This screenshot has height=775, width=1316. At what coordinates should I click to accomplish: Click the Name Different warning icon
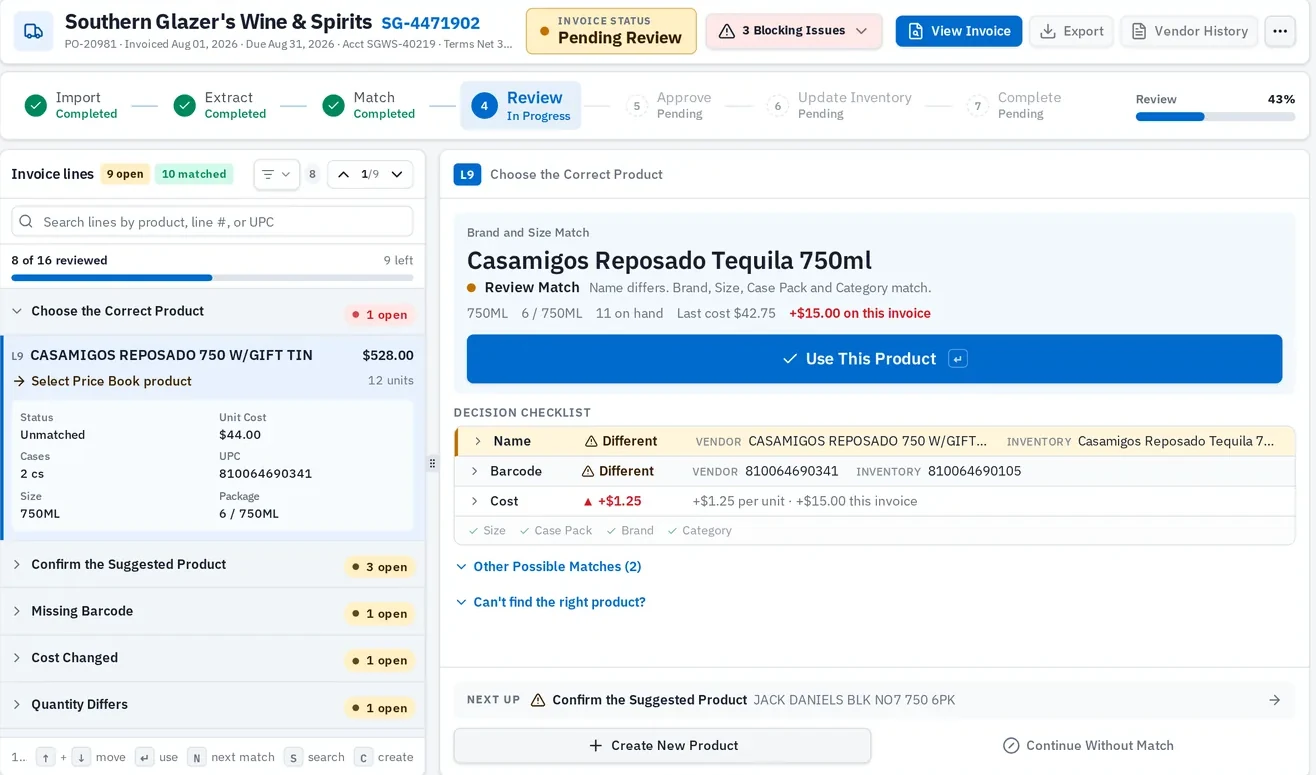pyautogui.click(x=591, y=441)
